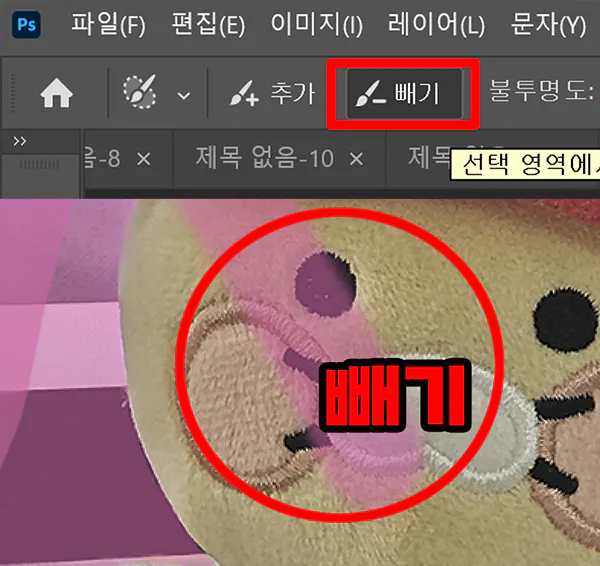The image size is (600, 566).
Task: Open the 파일(F) menu
Action: [108, 24]
